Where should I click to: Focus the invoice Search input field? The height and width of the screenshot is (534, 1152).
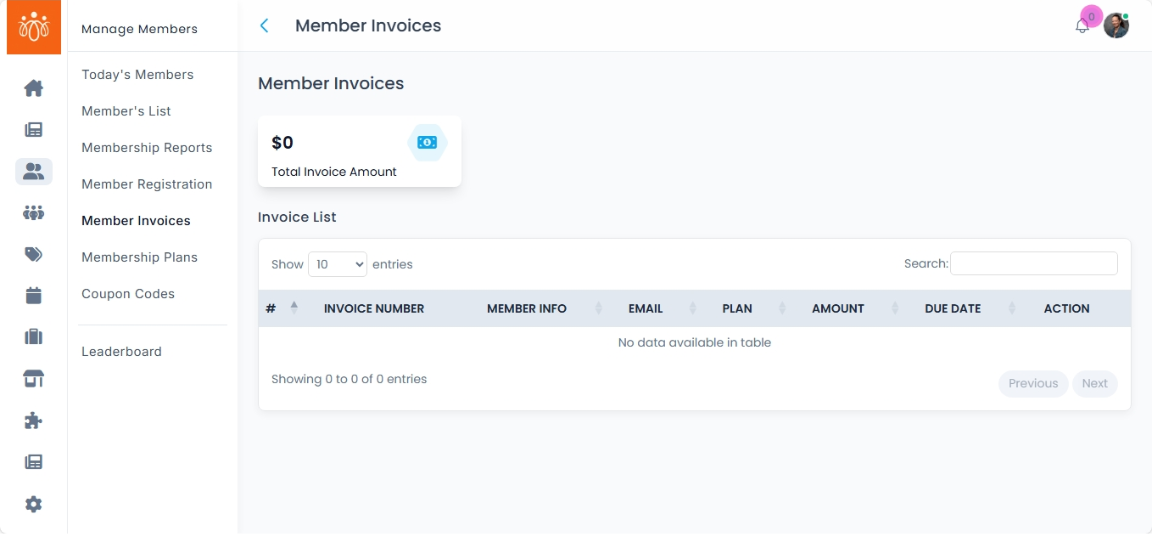pyautogui.click(x=1033, y=263)
